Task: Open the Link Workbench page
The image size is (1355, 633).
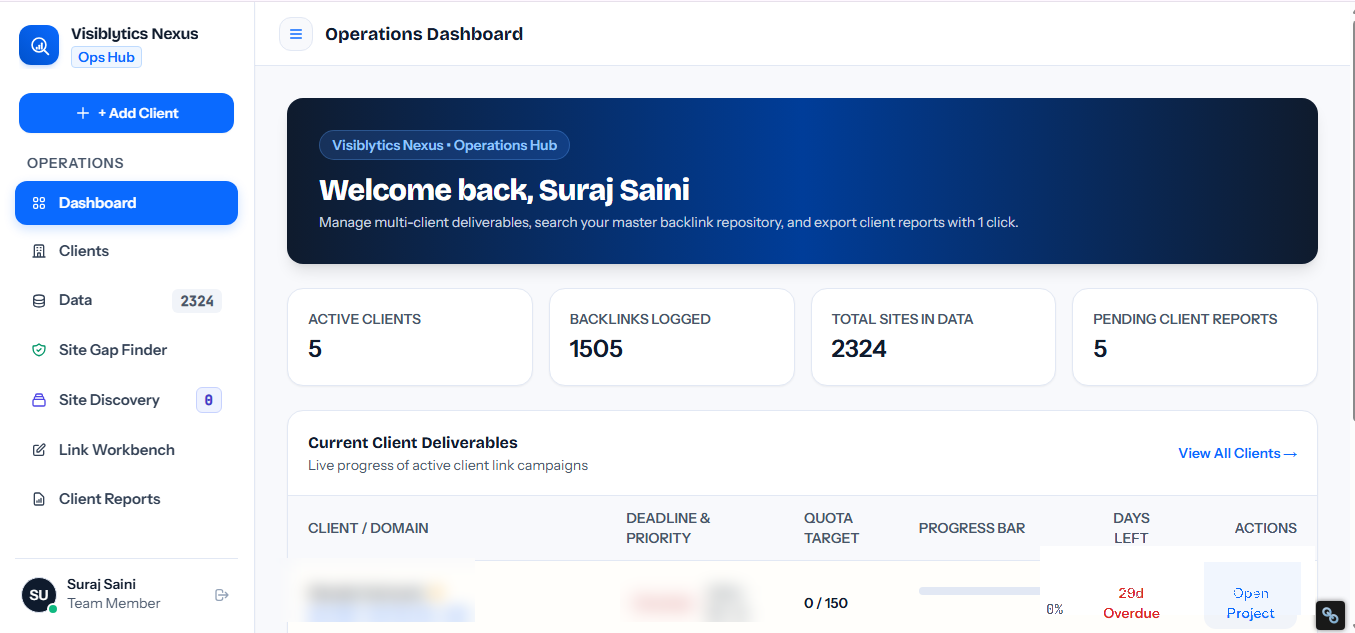Action: point(126,450)
